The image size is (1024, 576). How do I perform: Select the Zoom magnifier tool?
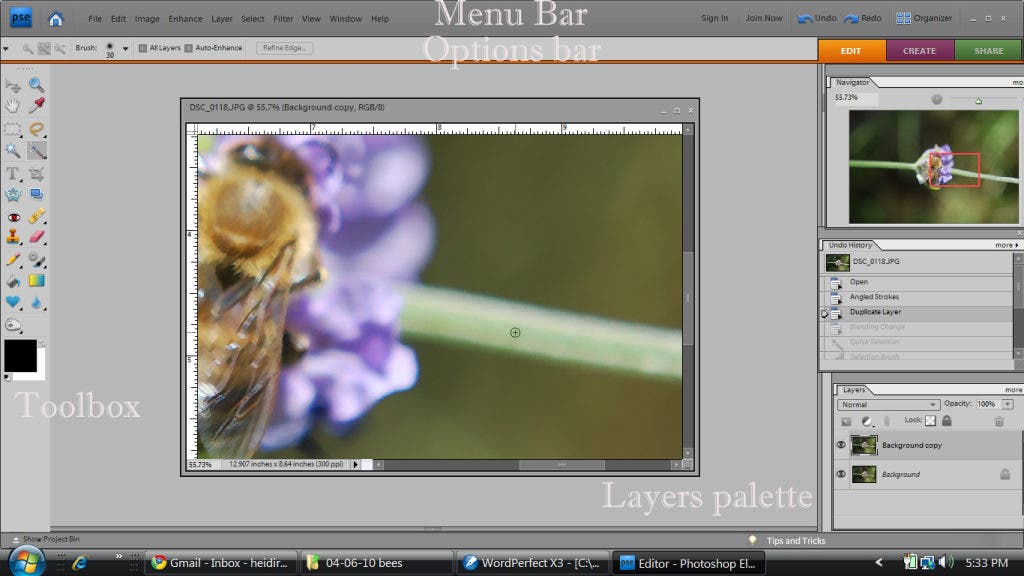pyautogui.click(x=36, y=86)
